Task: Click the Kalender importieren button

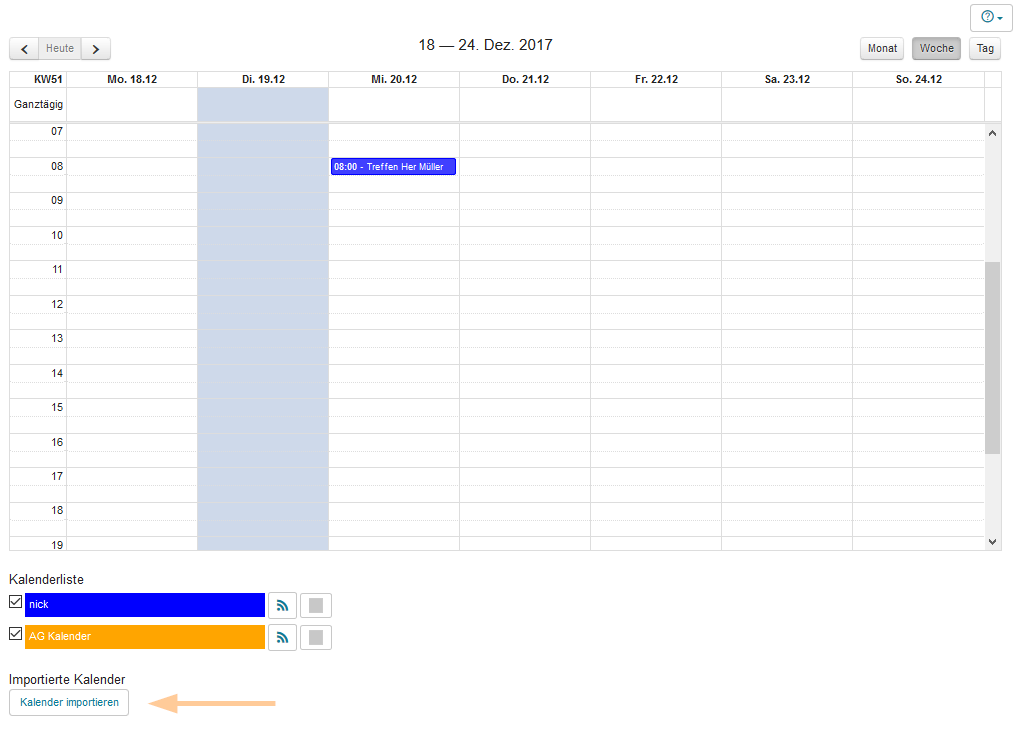Action: tap(68, 702)
